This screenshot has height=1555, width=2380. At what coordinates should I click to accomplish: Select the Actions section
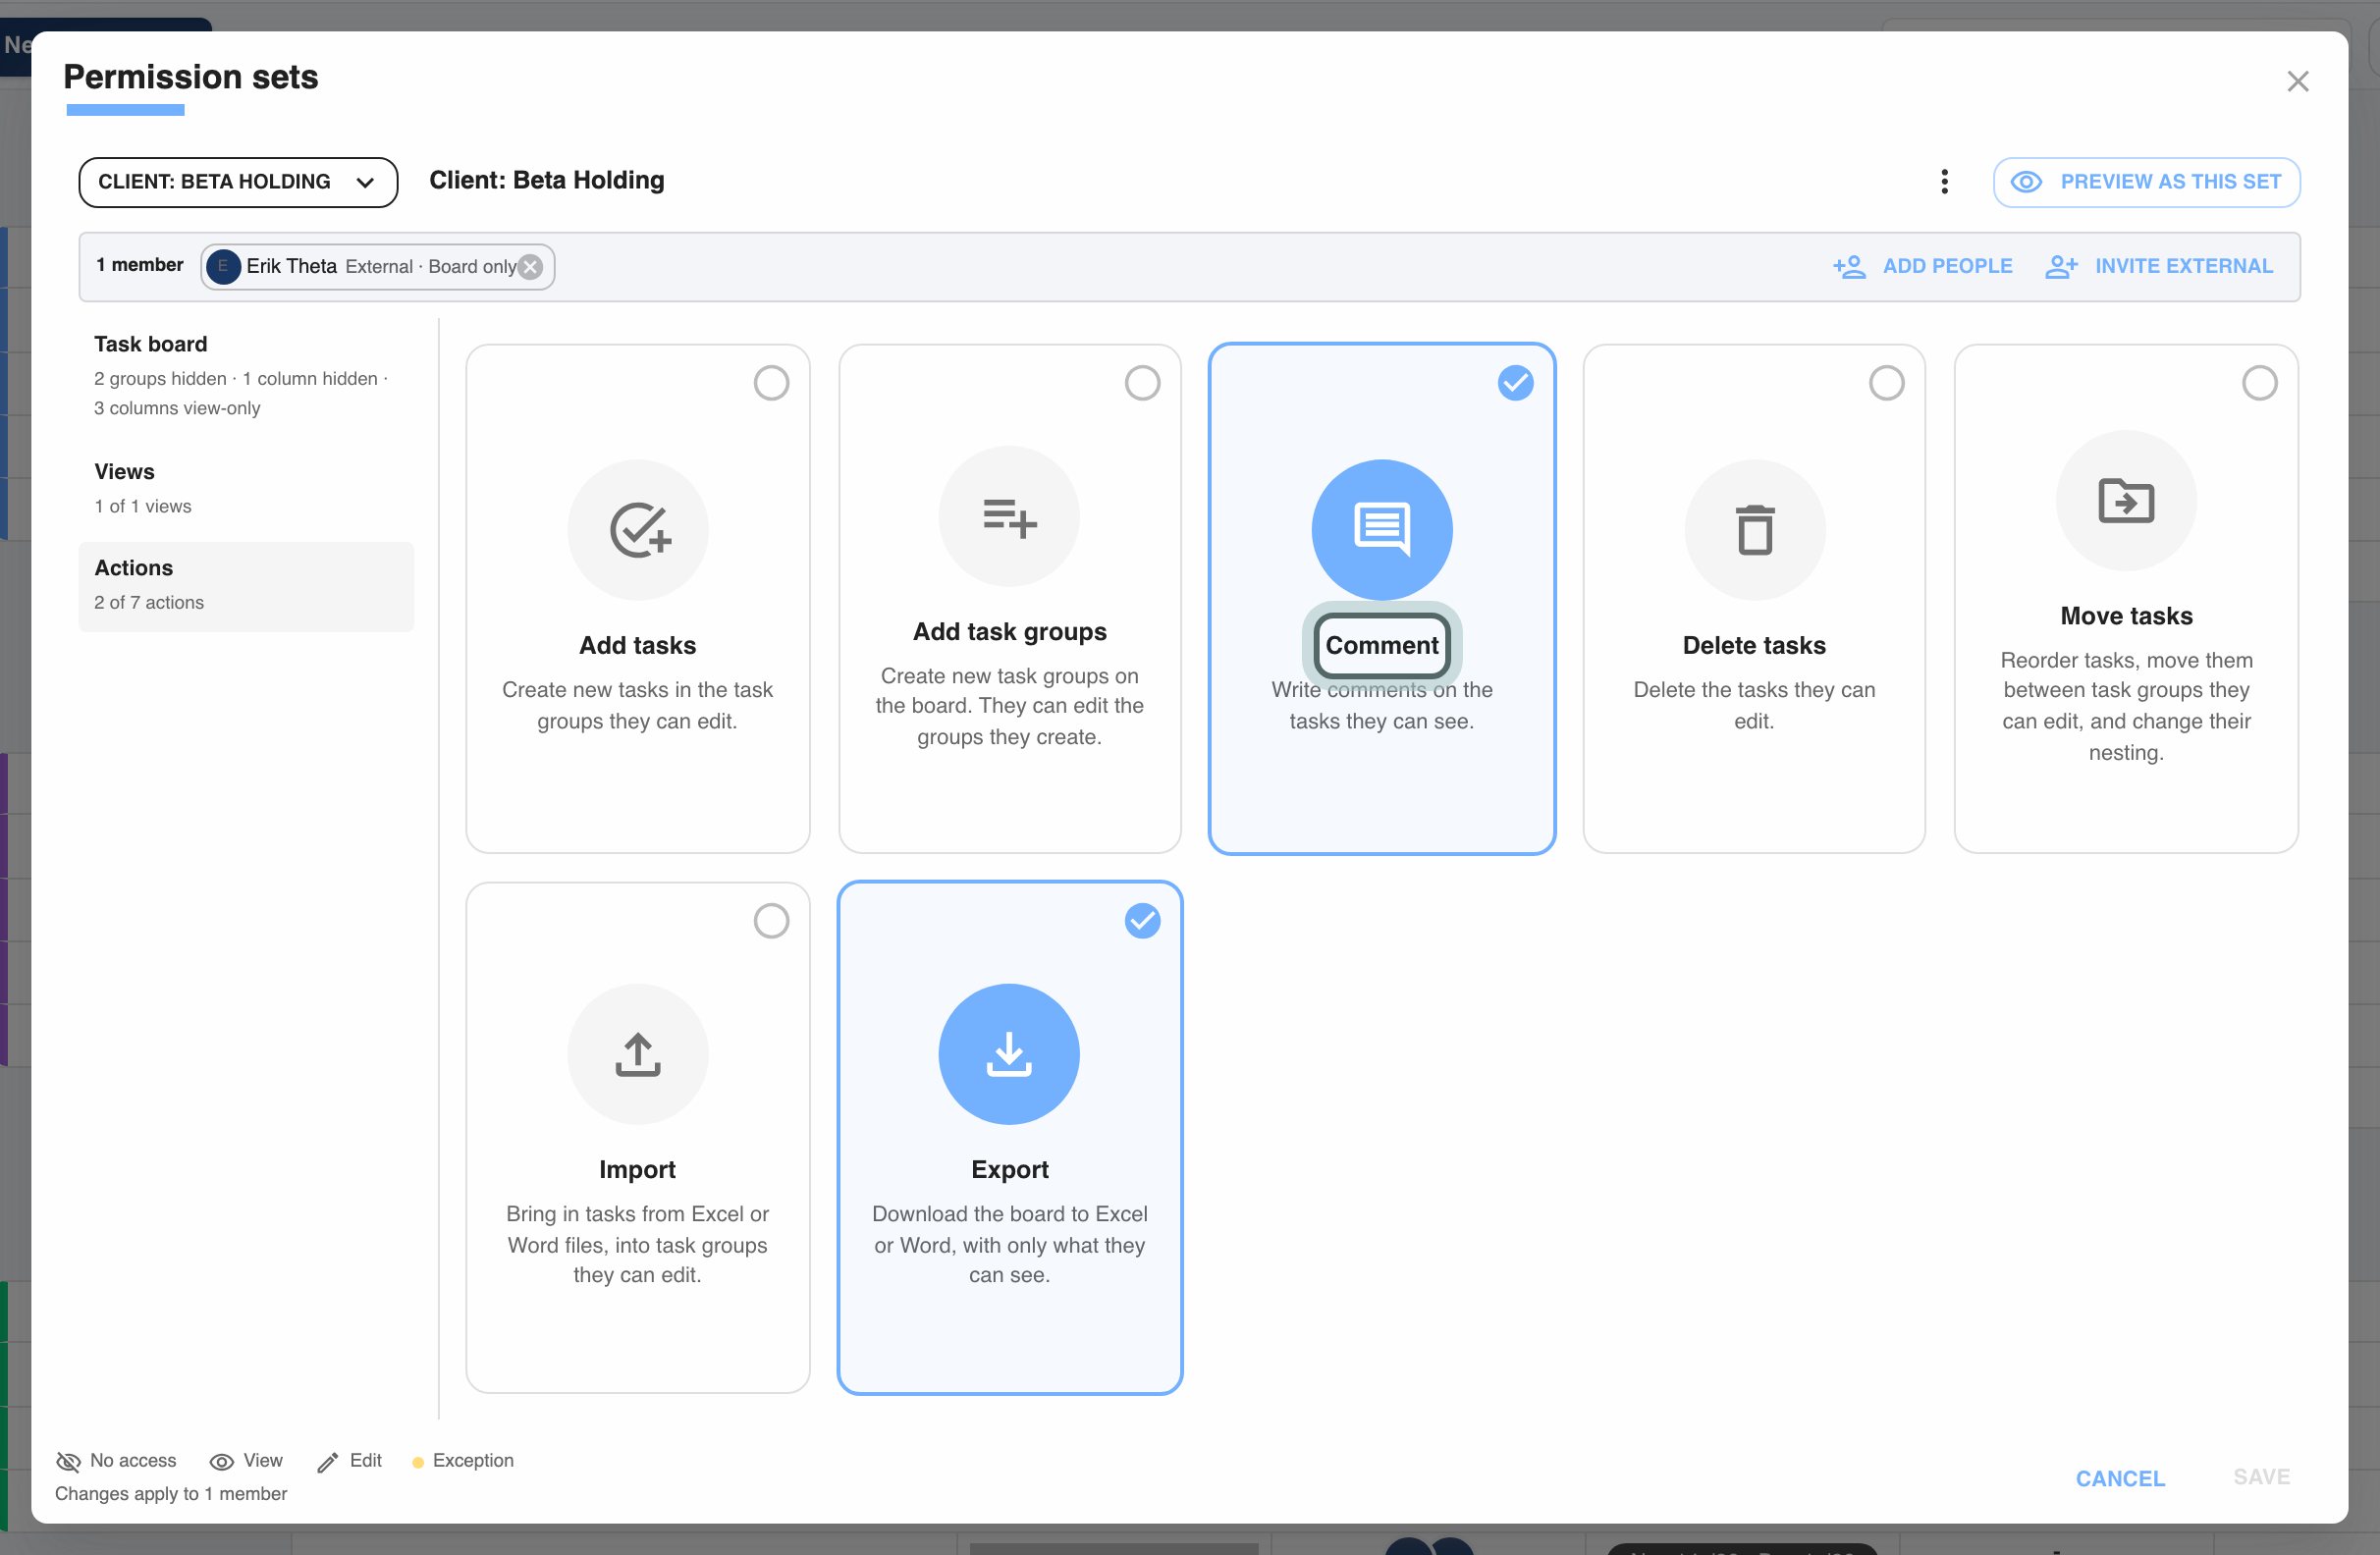coord(246,586)
